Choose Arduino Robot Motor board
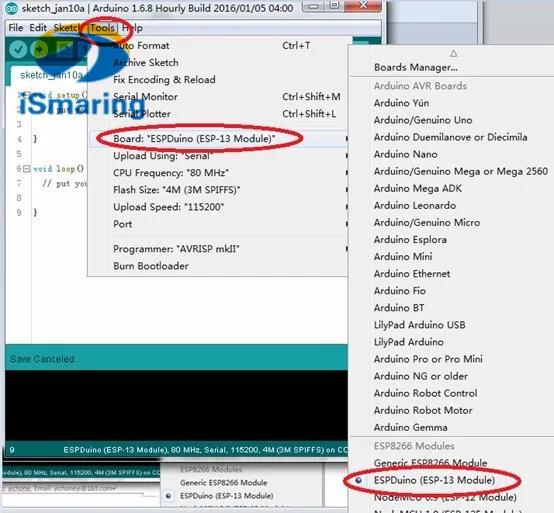 (423, 410)
